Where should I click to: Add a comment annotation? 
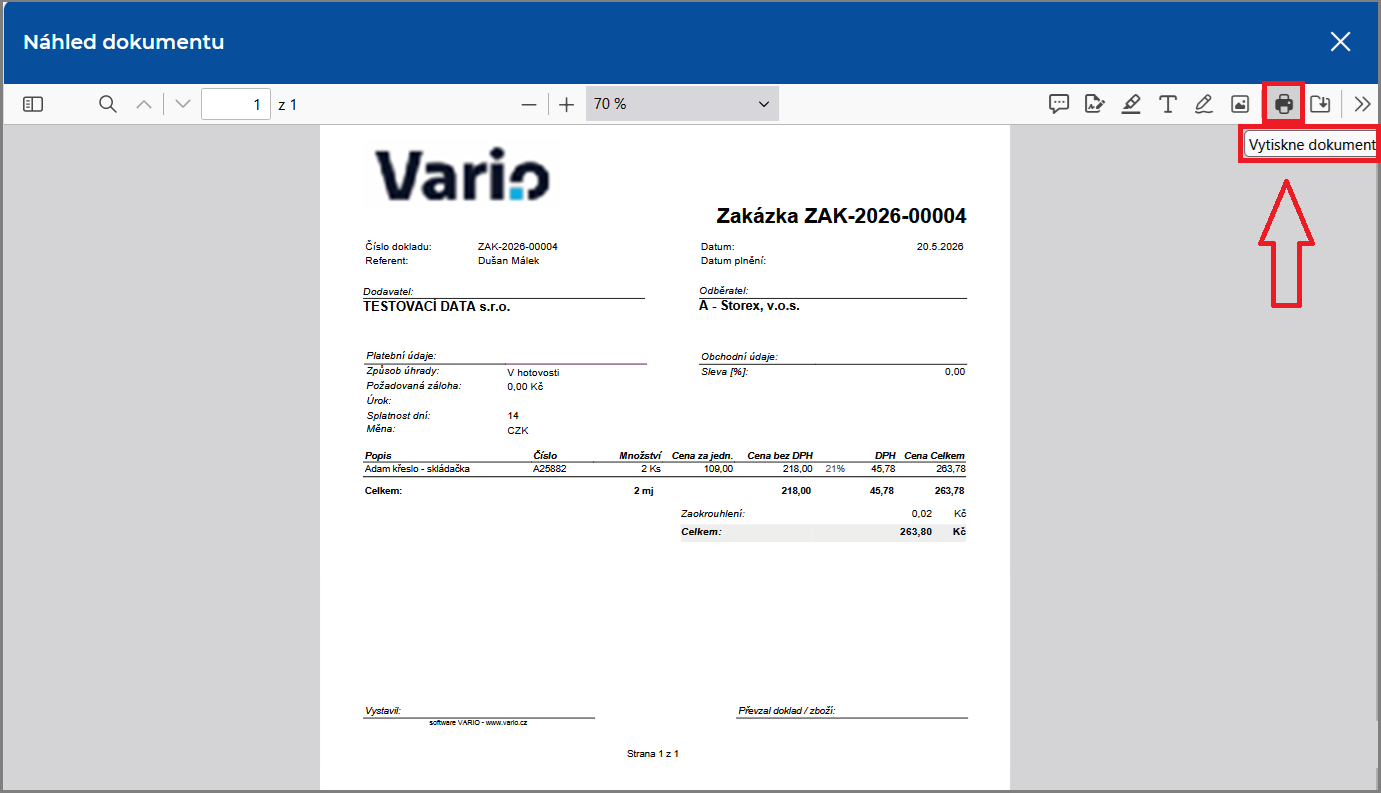(x=1059, y=104)
